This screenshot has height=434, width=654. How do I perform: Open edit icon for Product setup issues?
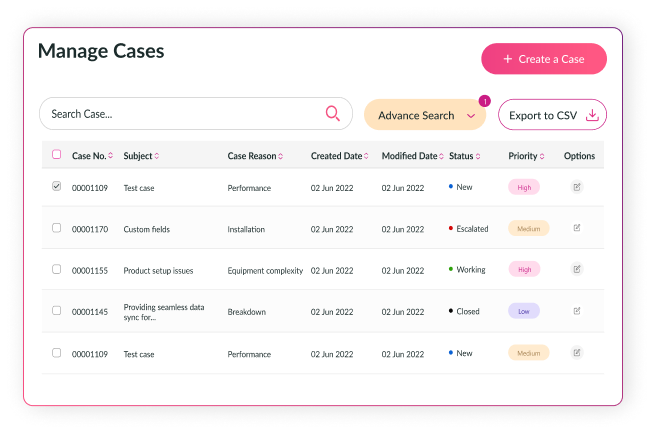tap(577, 269)
